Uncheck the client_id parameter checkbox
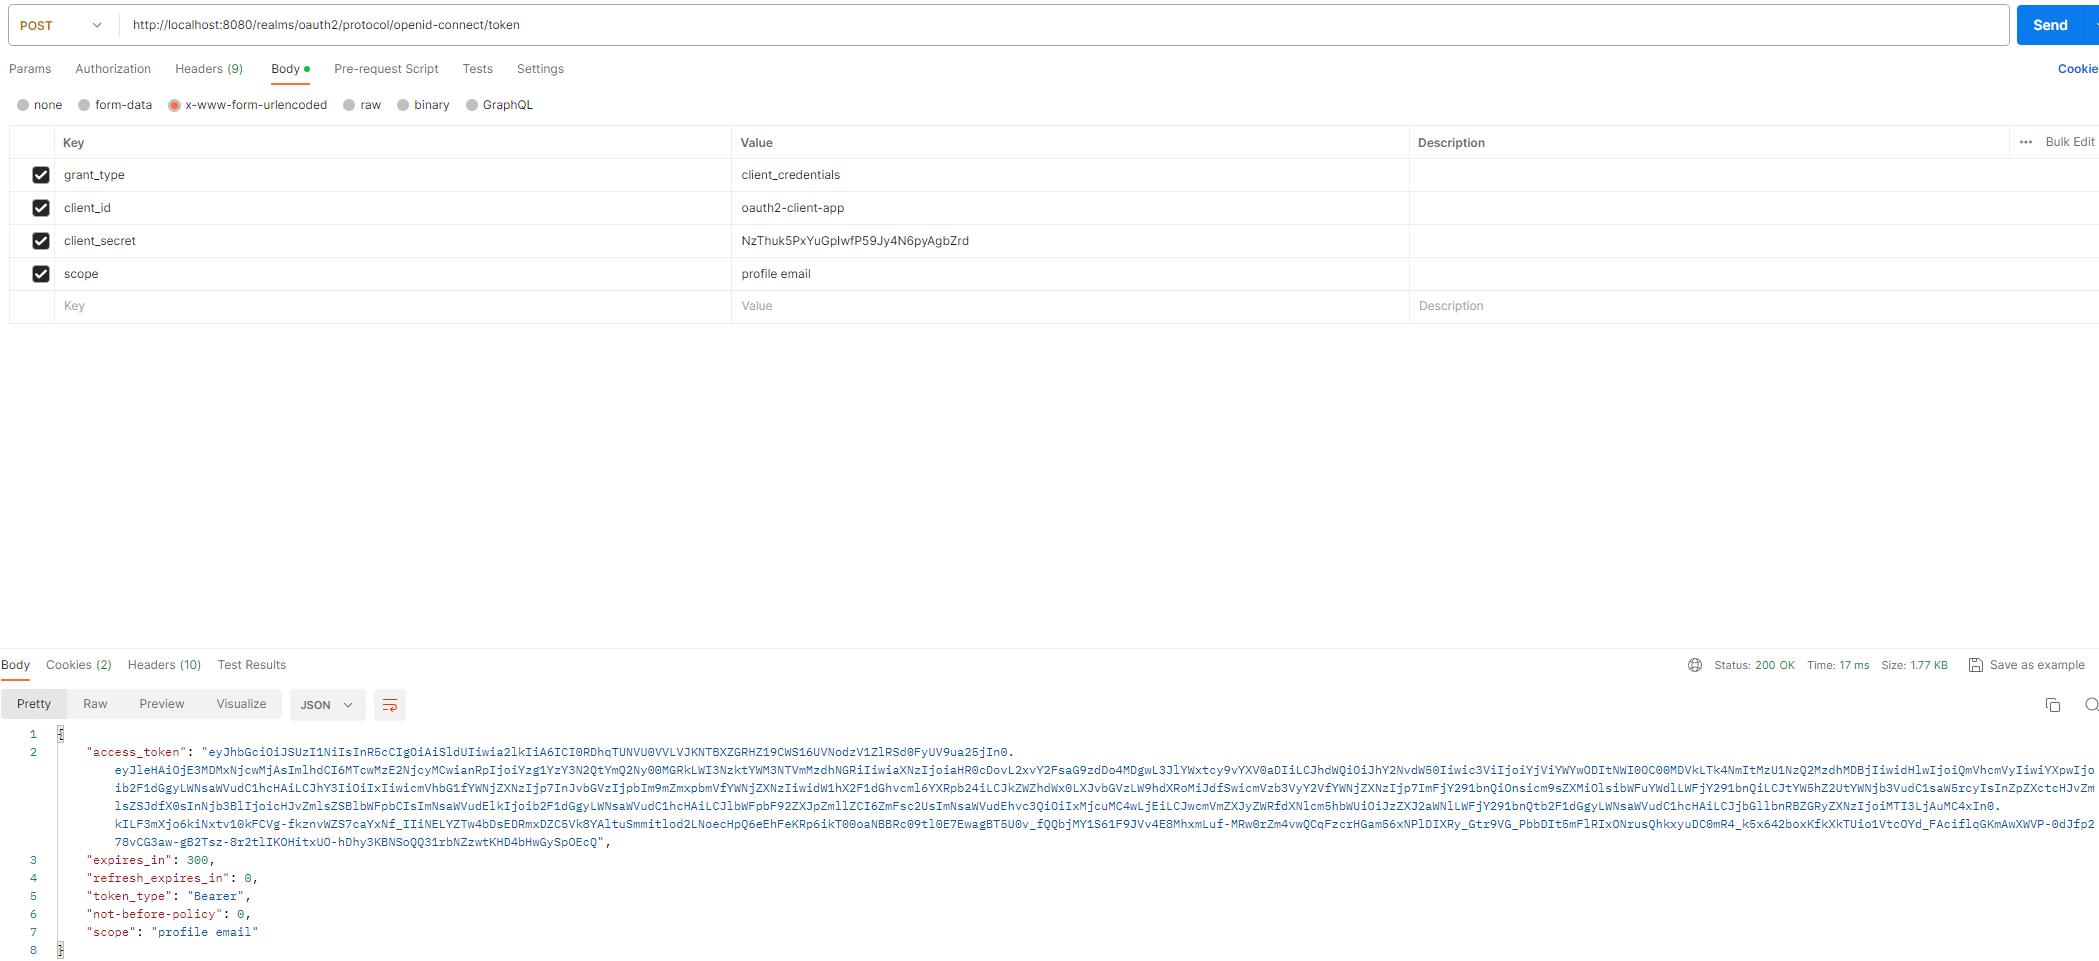Viewport: 2099px width, 961px height. (41, 208)
